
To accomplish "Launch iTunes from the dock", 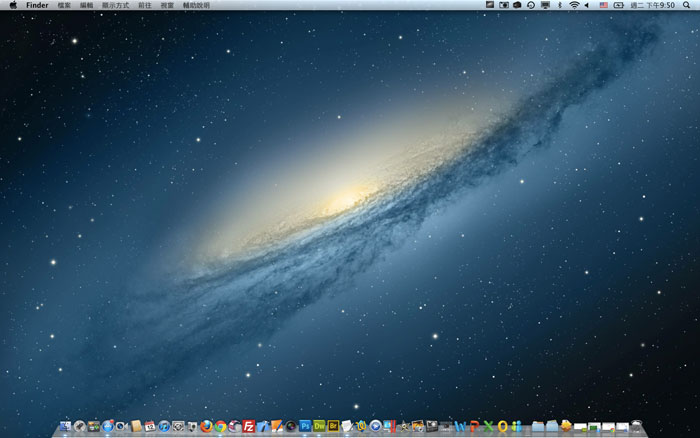I will pos(164,426).
